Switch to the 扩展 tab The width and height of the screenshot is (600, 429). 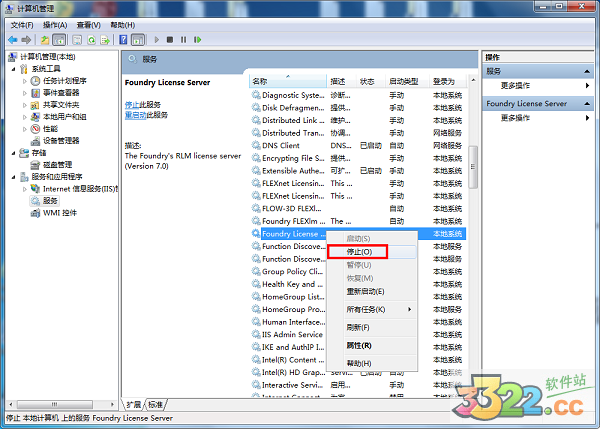click(134, 405)
